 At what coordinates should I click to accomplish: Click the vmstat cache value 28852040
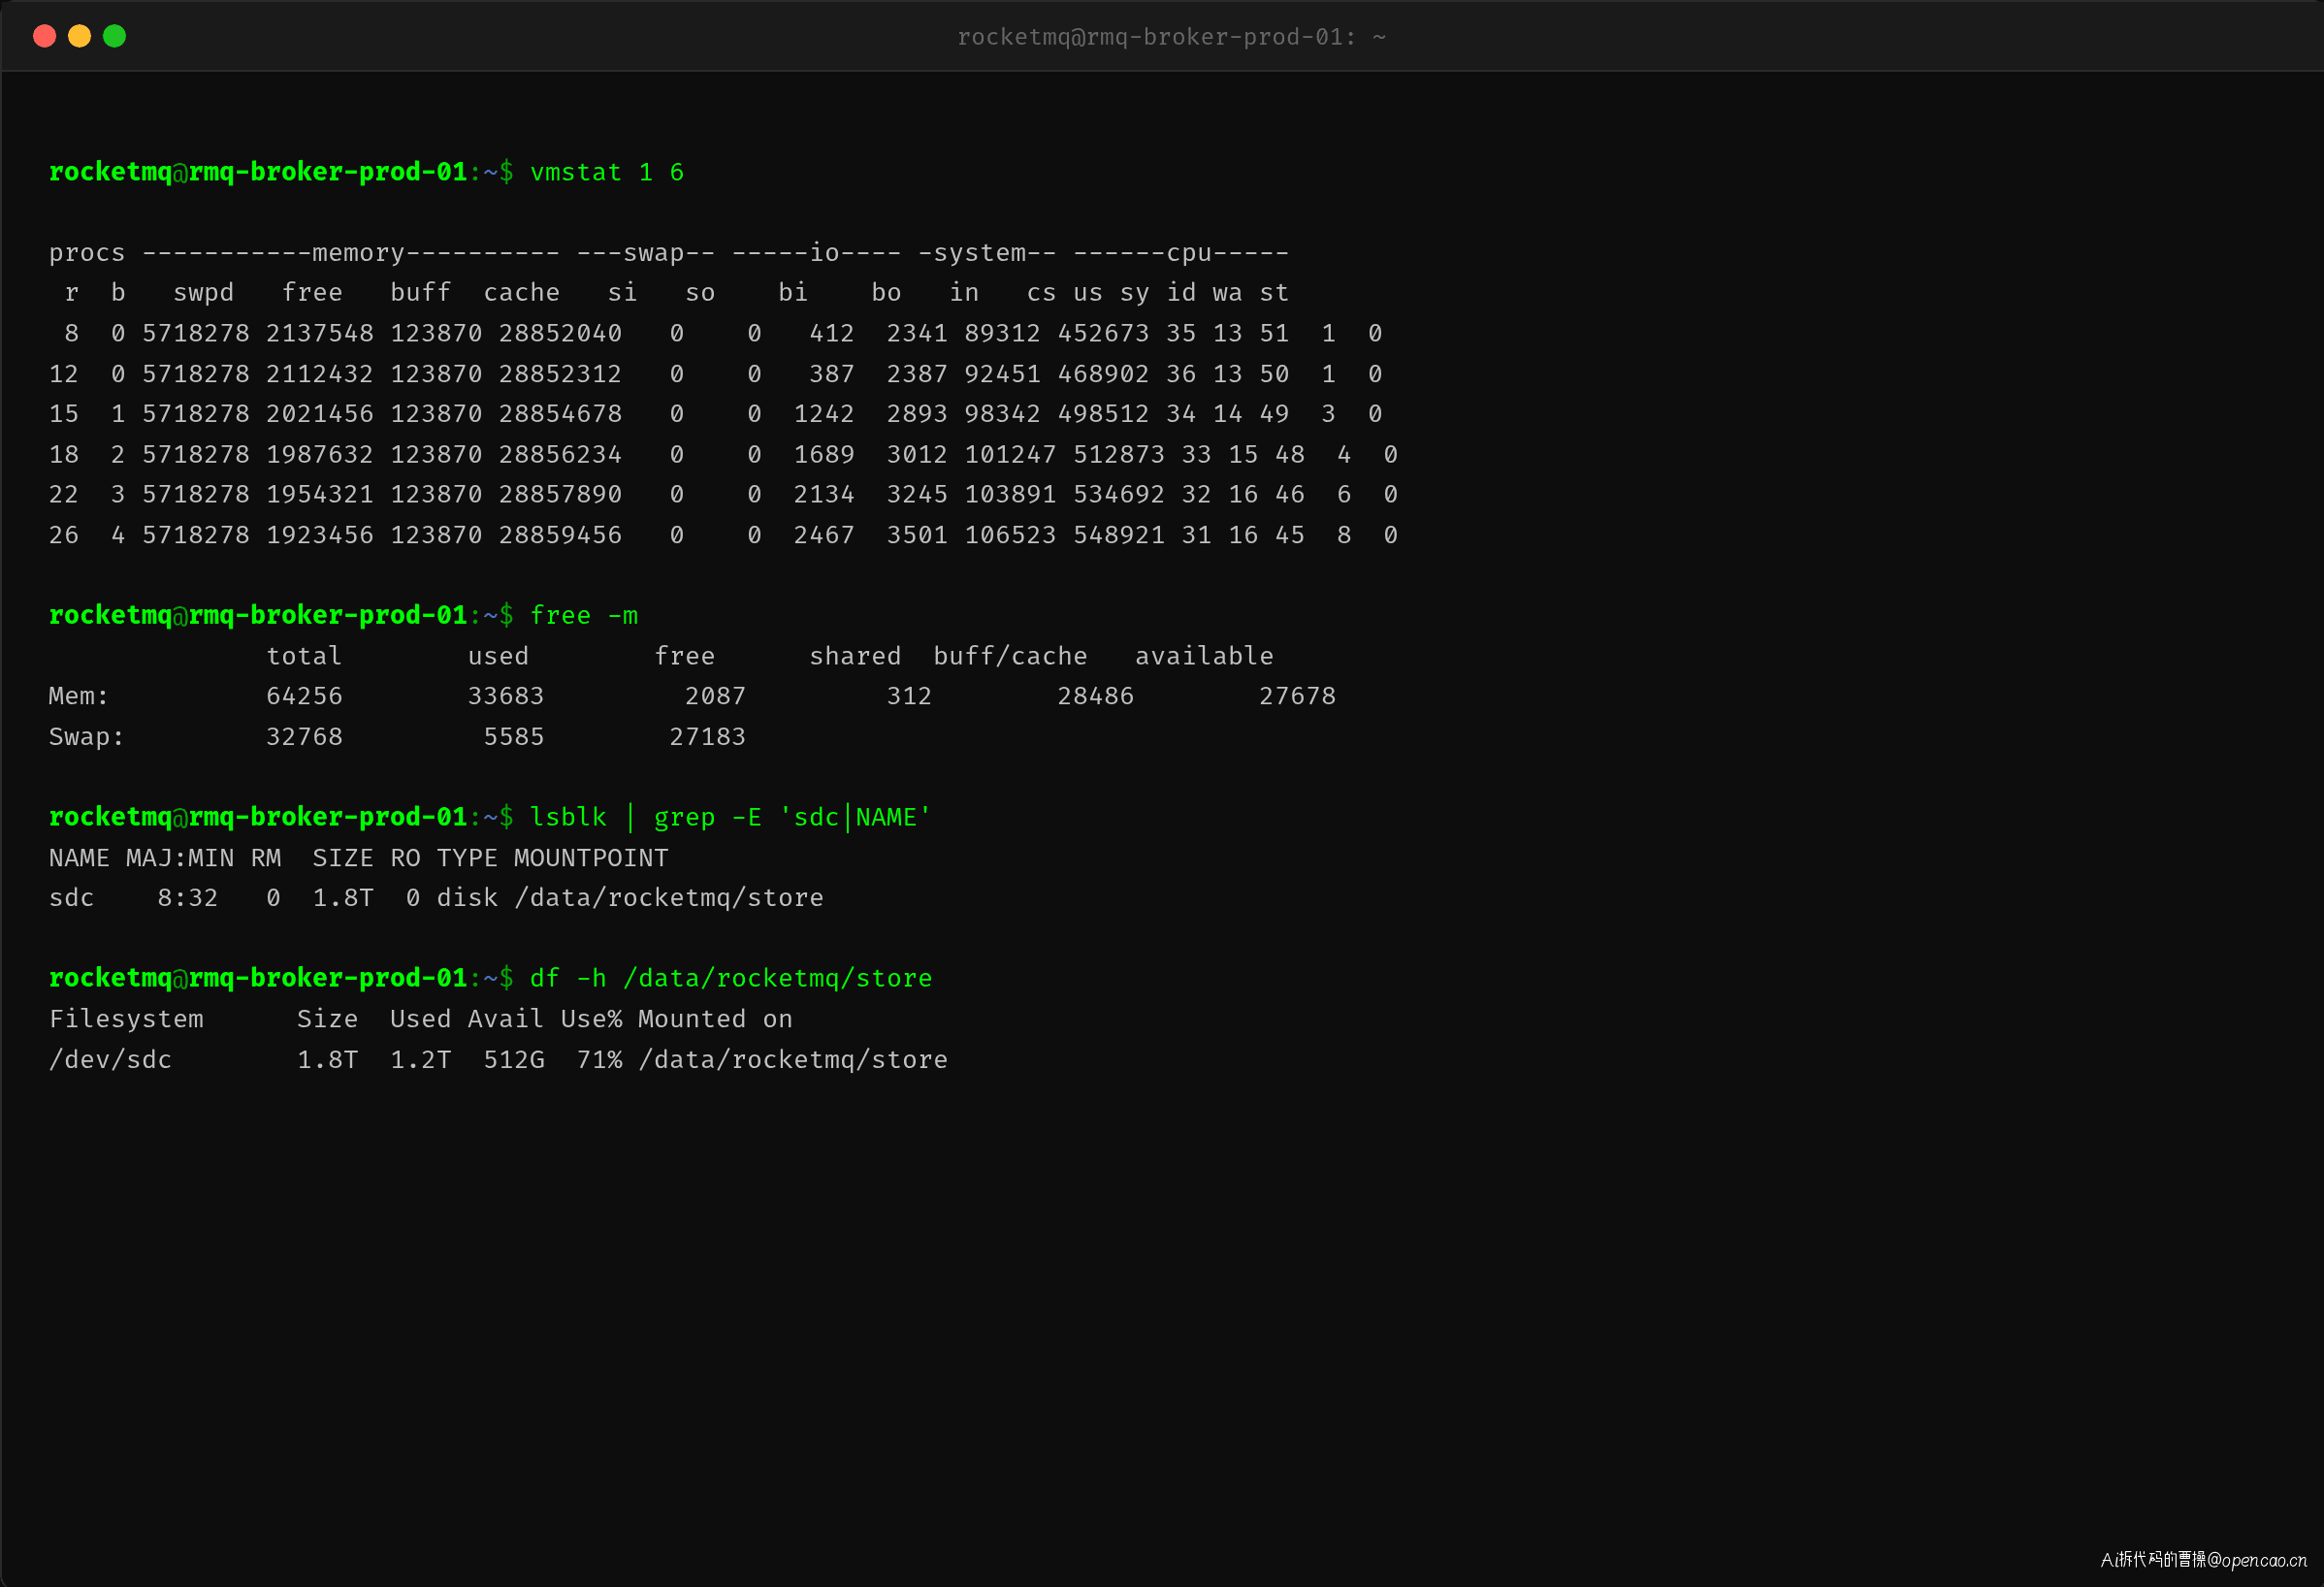click(561, 333)
